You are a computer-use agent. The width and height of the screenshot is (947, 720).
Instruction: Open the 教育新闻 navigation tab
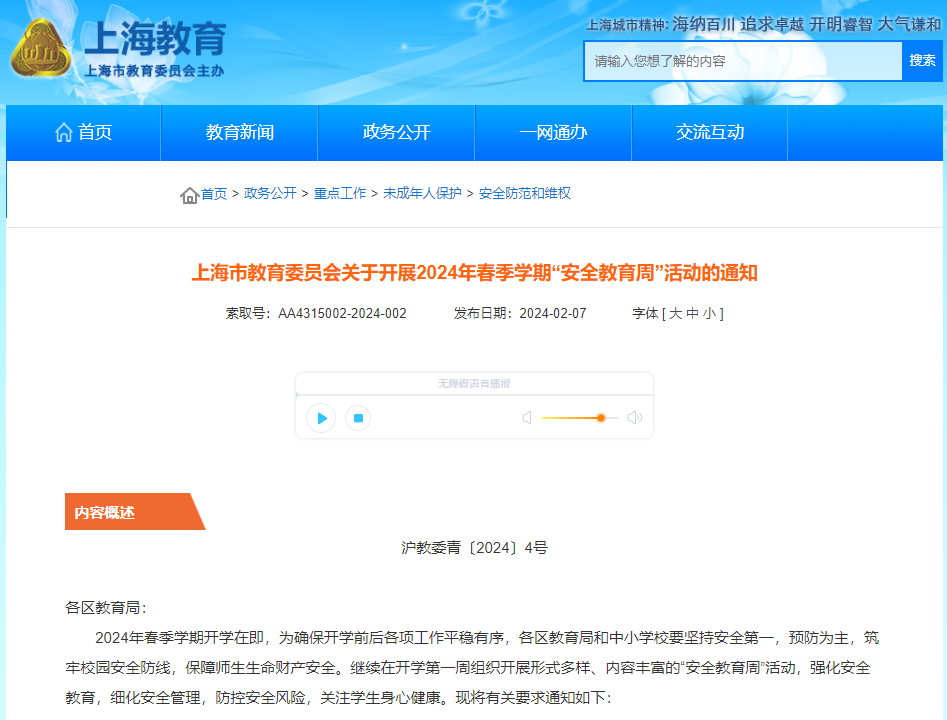tap(240, 133)
